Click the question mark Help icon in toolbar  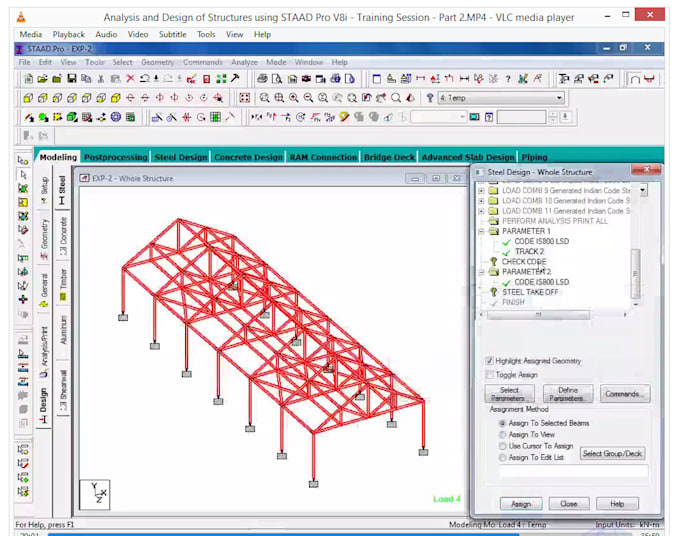click(x=508, y=79)
